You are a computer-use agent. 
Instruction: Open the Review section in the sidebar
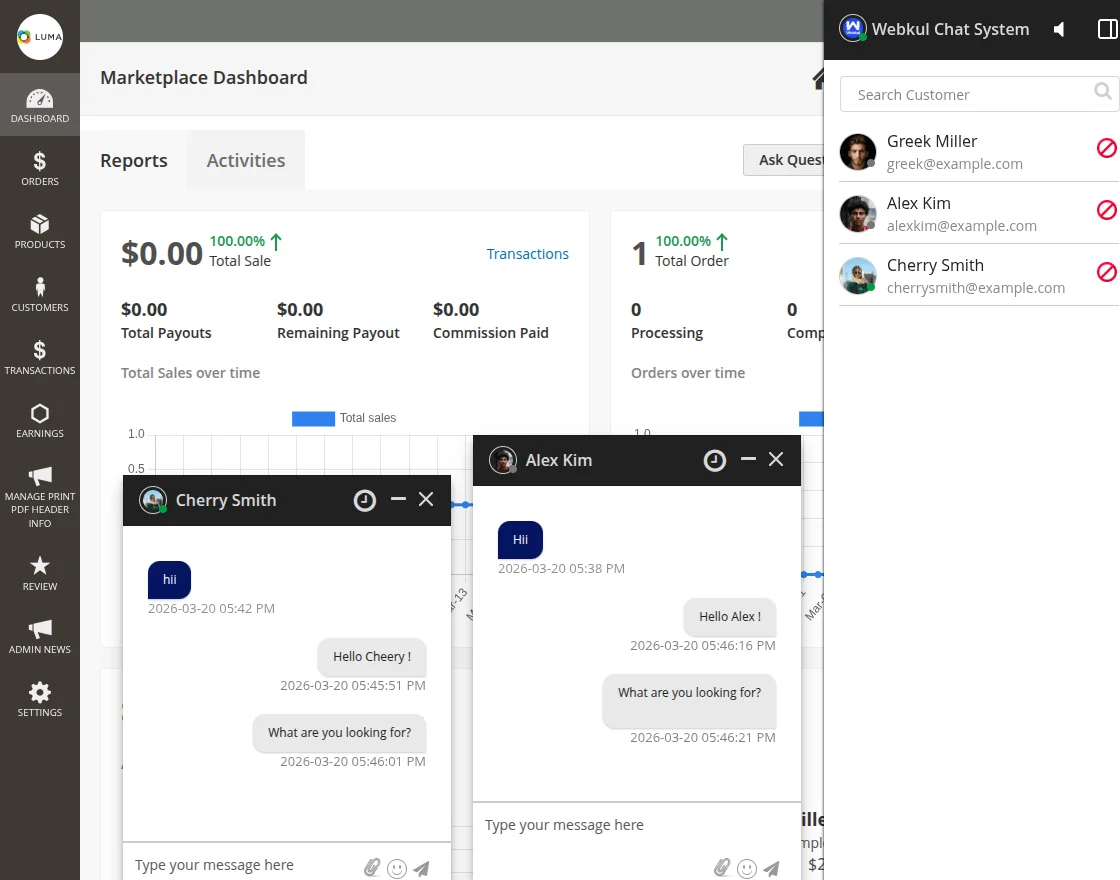pos(40,571)
